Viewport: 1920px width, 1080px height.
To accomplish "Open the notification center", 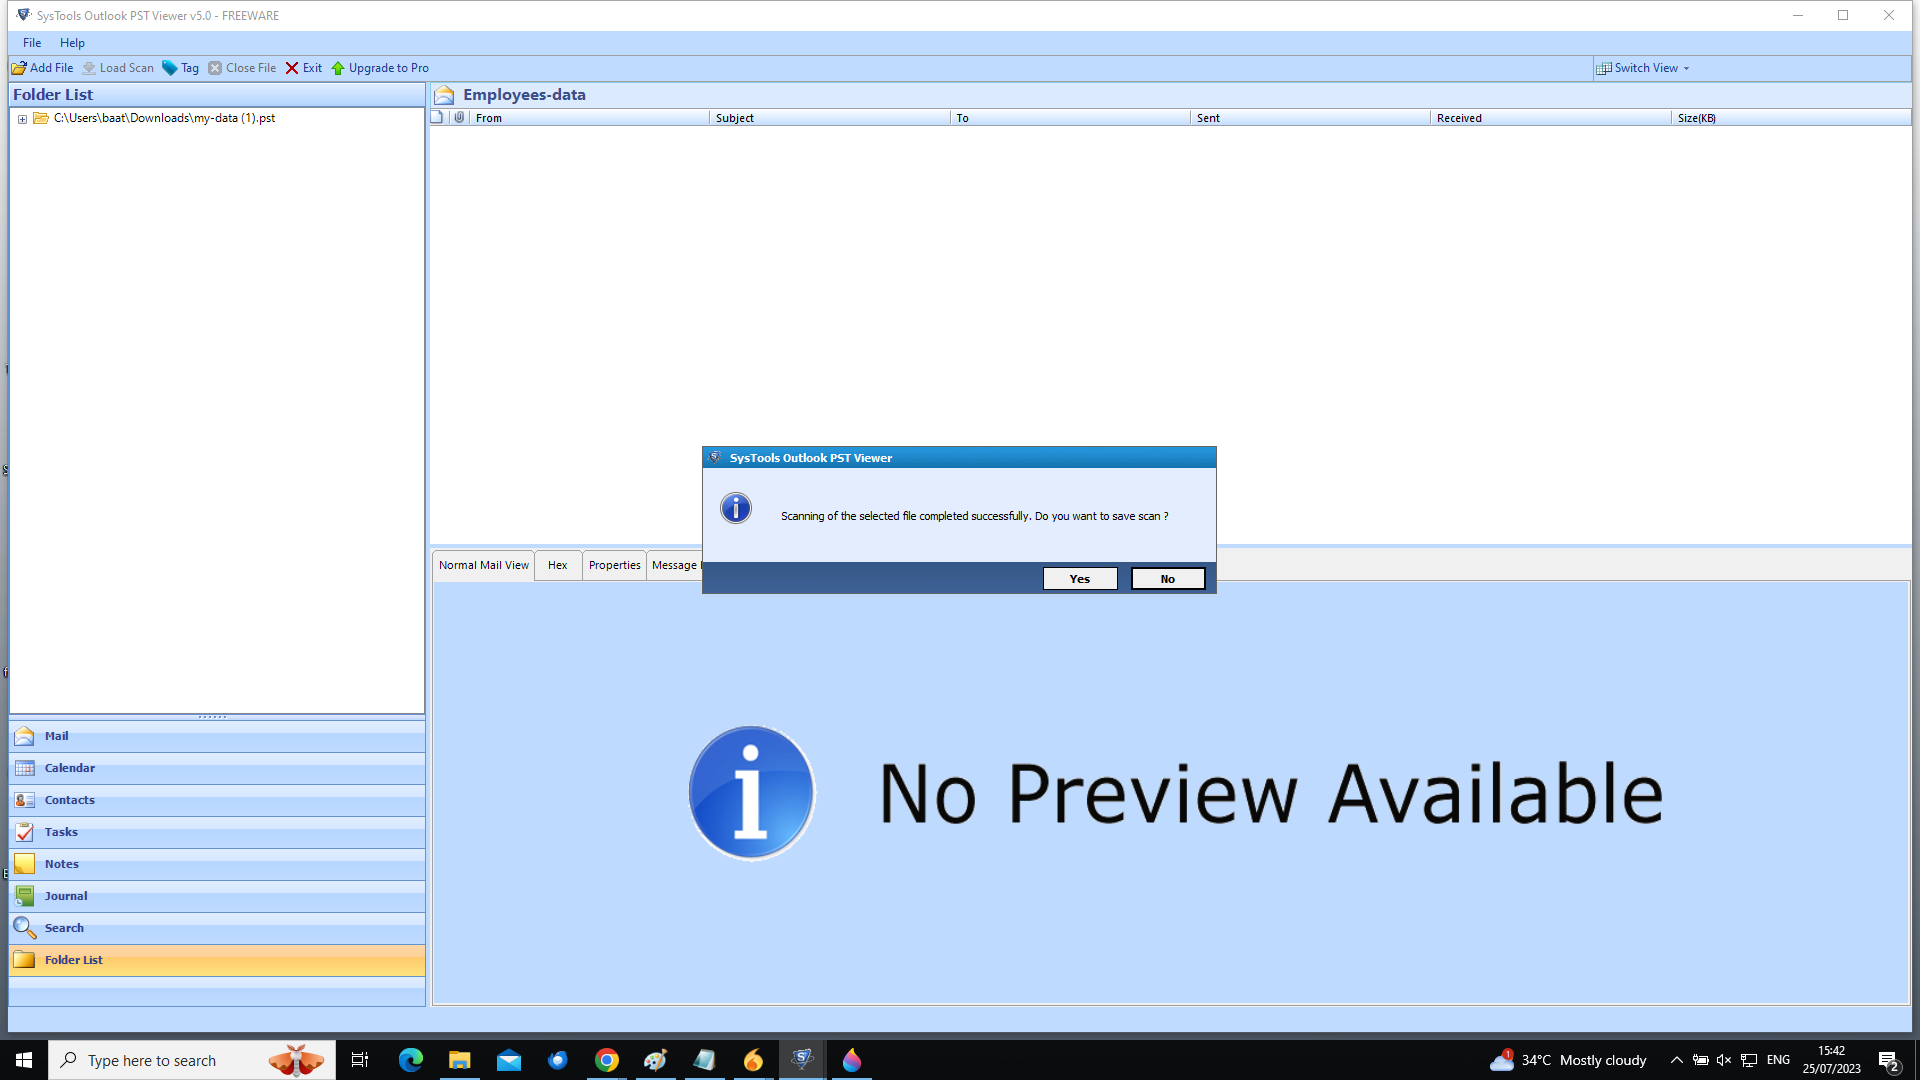I will [1889, 1061].
